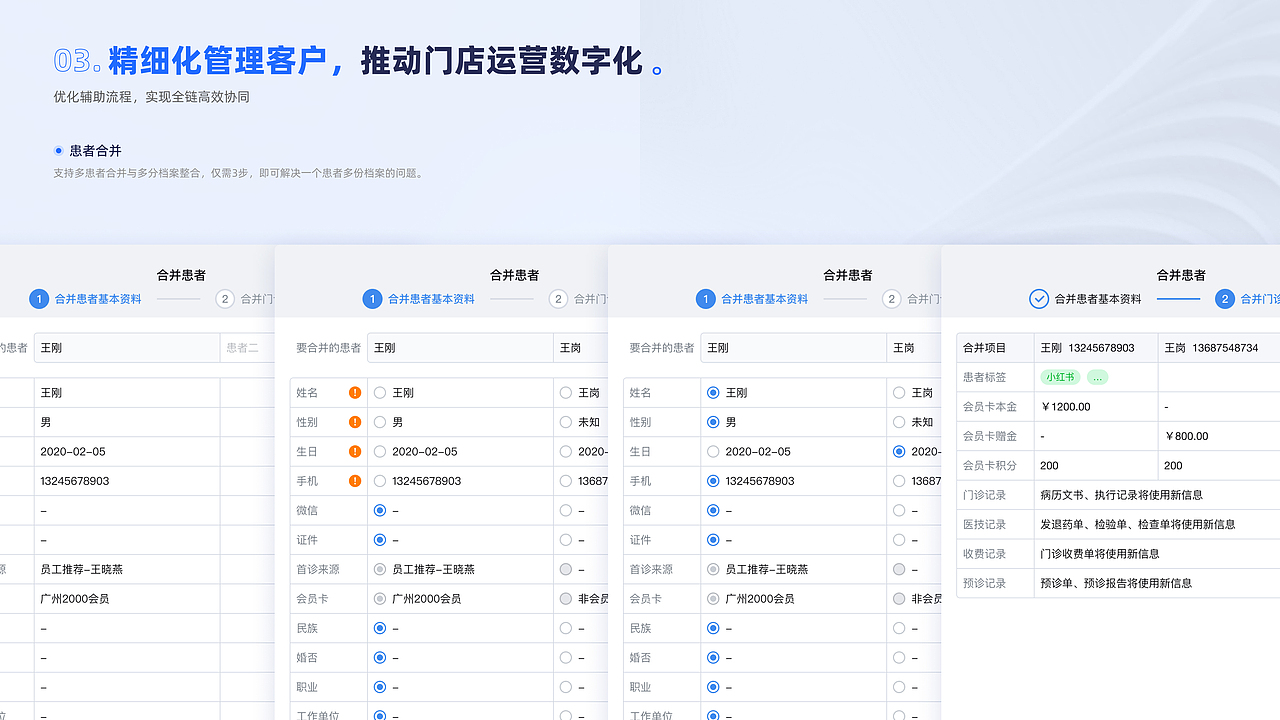This screenshot has height=720, width=1280.
Task: Click the warning icon next to 姓名 row
Action: [x=357, y=392]
